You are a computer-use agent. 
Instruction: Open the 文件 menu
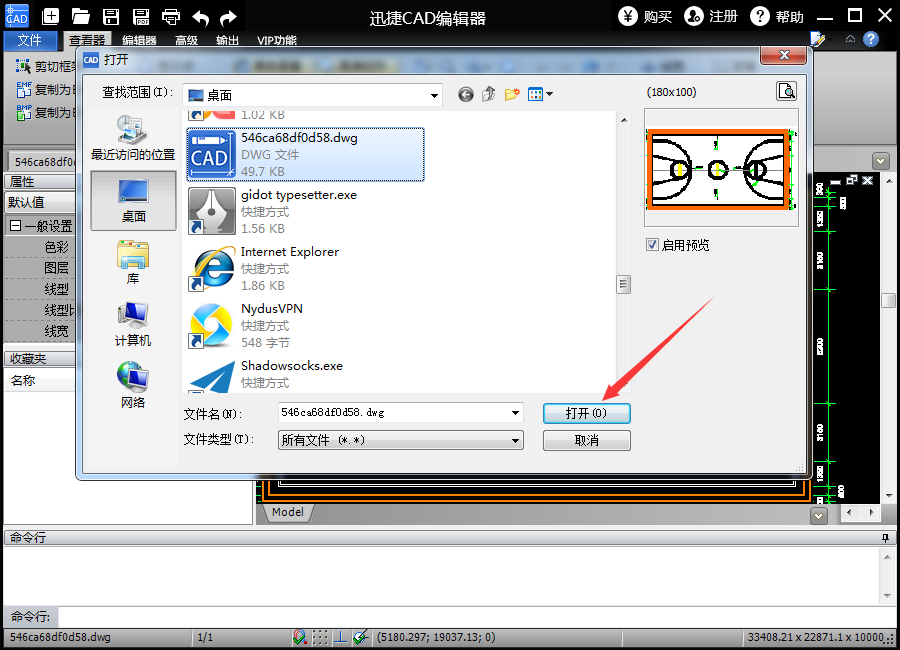30,40
